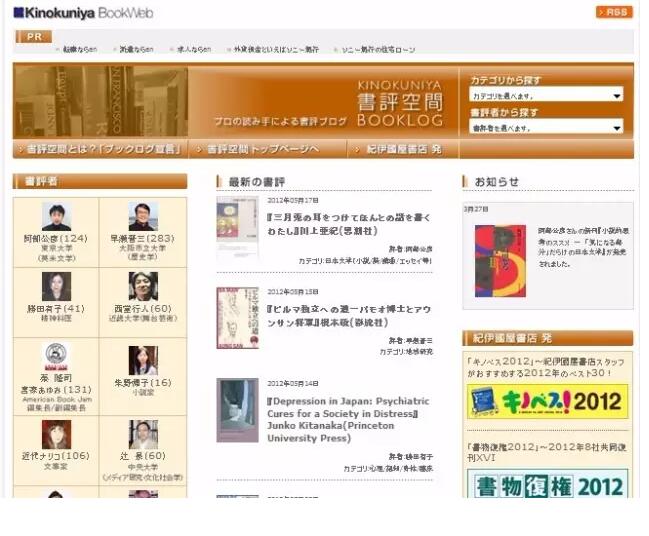Click reviewer photo of 阿部公彦

[56, 217]
